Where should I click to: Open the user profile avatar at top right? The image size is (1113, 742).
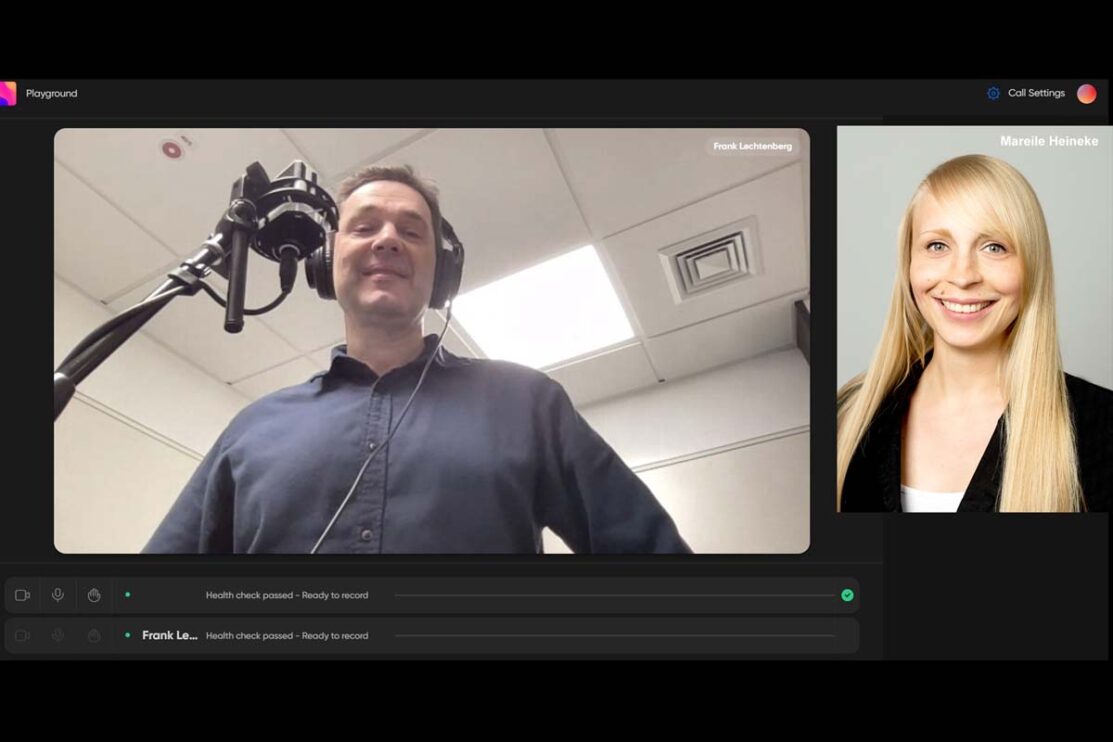(x=1086, y=93)
